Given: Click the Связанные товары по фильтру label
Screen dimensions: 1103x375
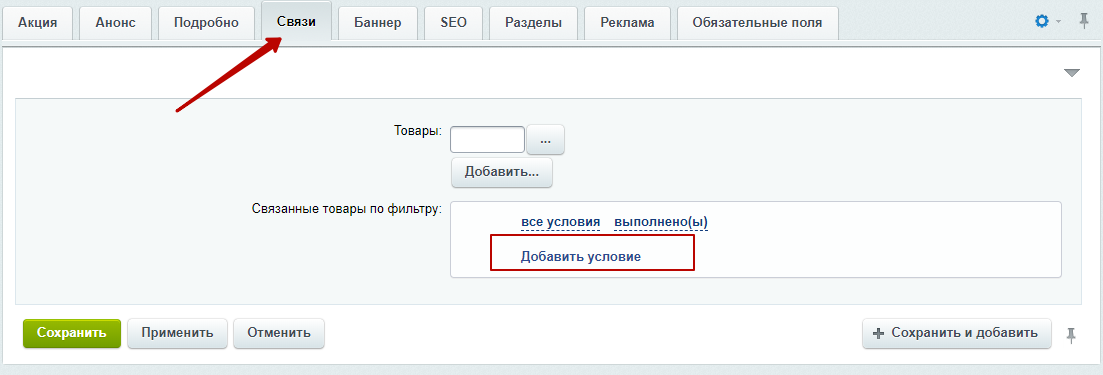Looking at the screenshot, I should 346,209.
